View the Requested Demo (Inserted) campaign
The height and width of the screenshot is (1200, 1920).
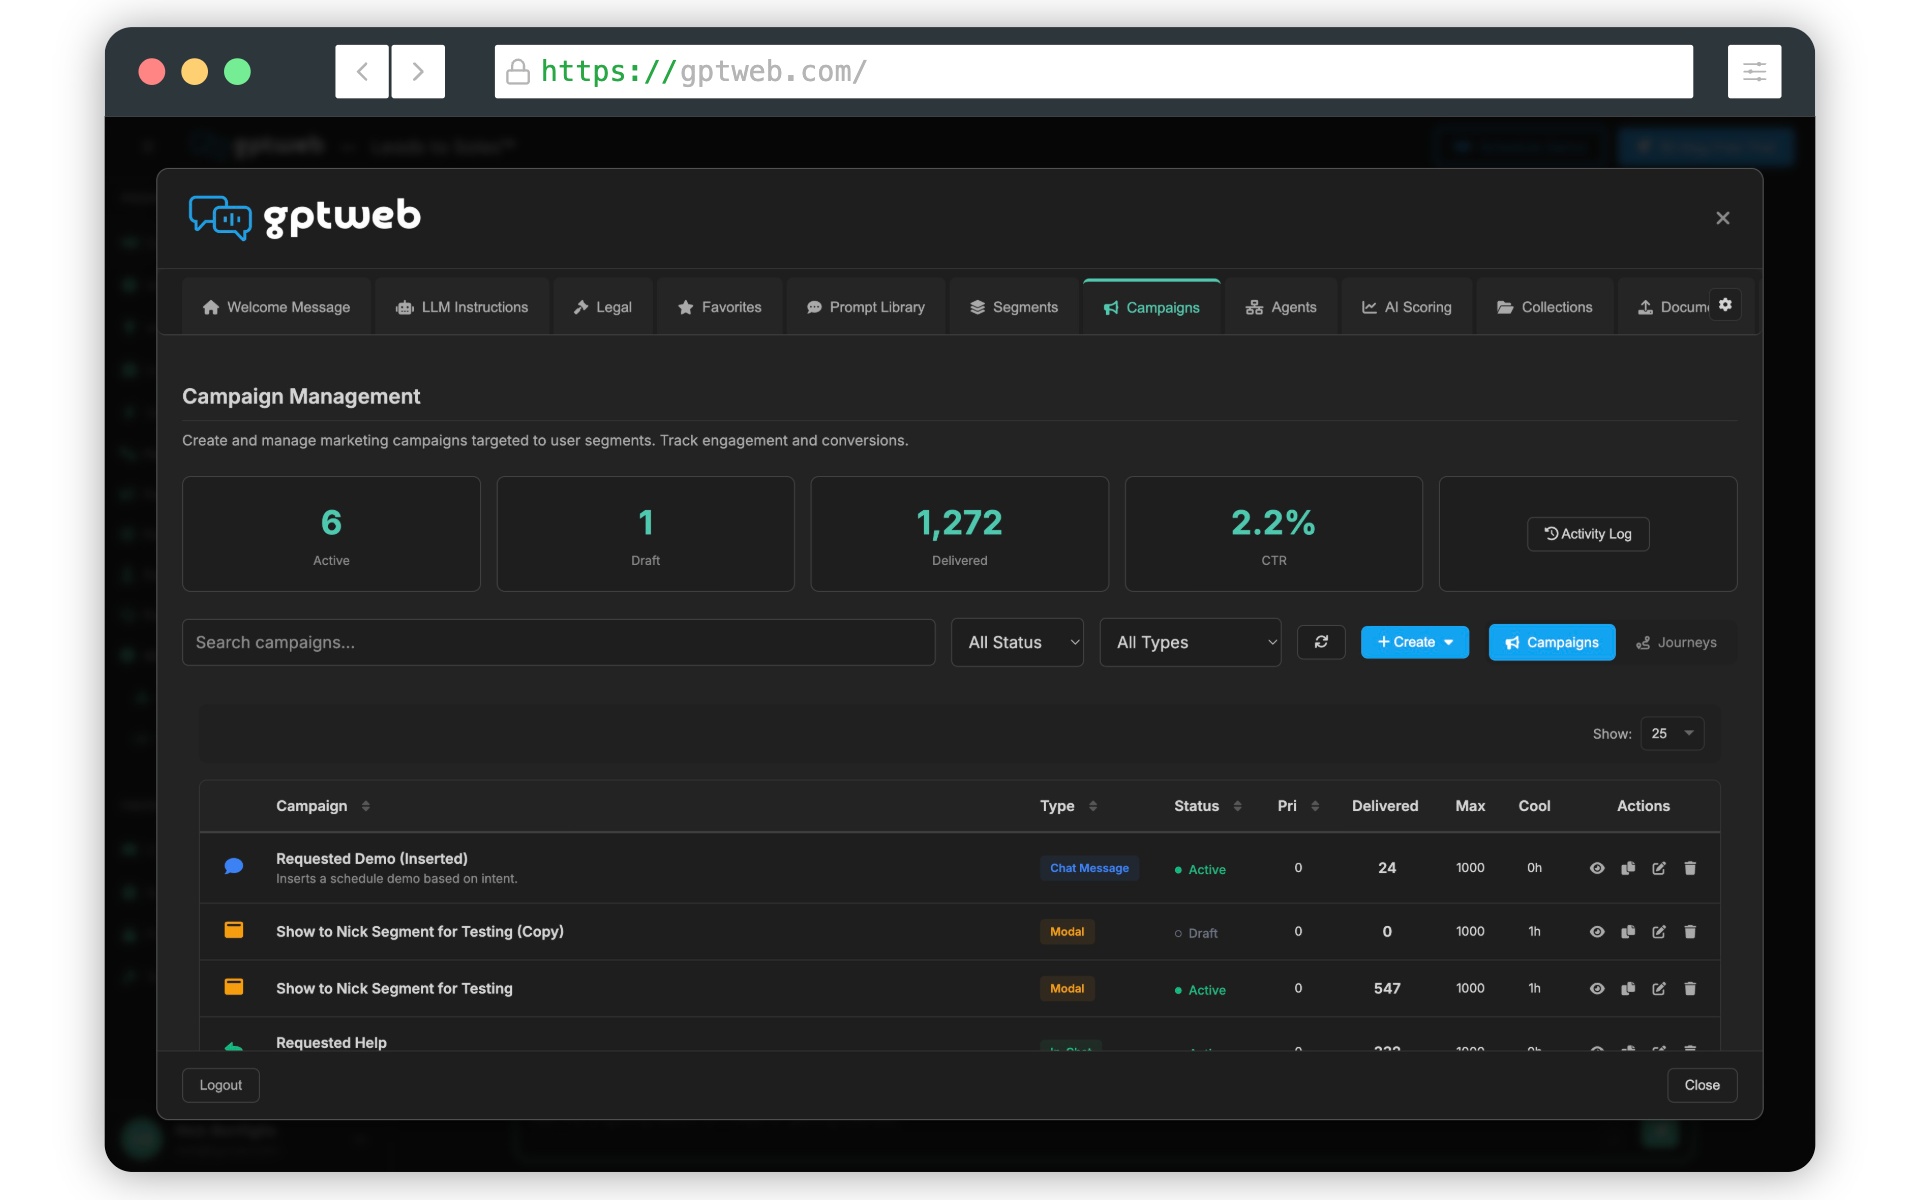pyautogui.click(x=1597, y=868)
